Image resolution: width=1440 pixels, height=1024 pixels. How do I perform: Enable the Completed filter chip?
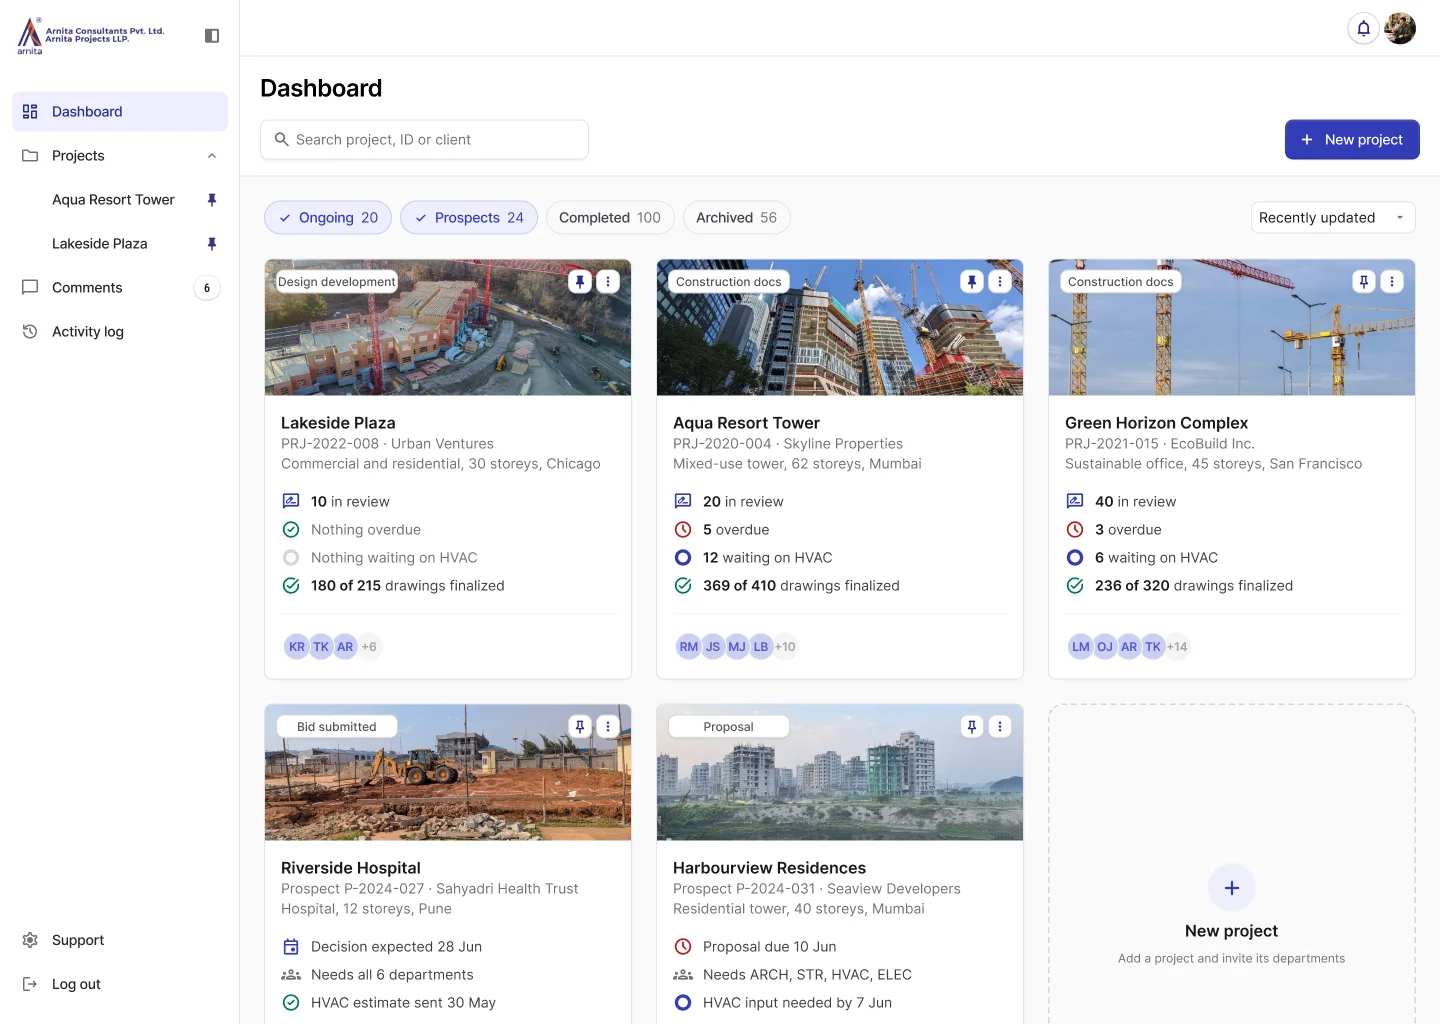coord(610,218)
